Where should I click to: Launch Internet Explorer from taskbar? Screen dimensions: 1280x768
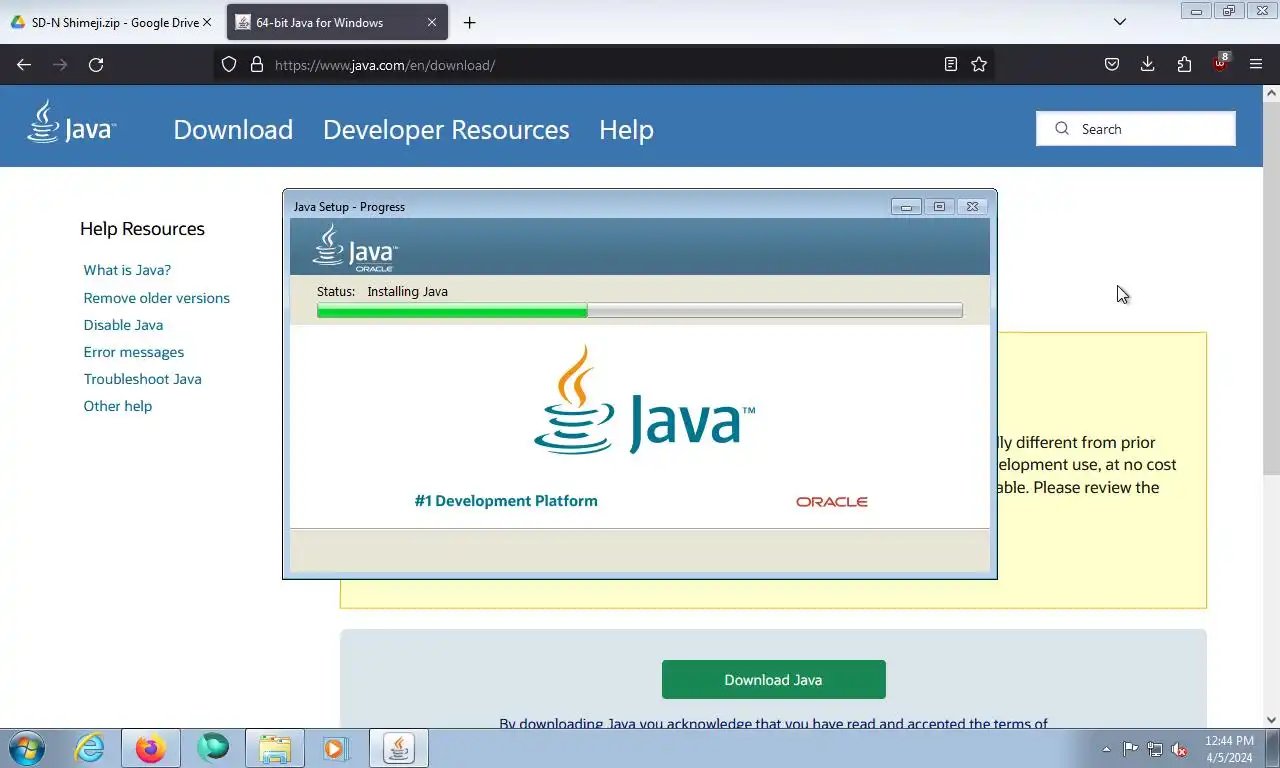point(89,748)
